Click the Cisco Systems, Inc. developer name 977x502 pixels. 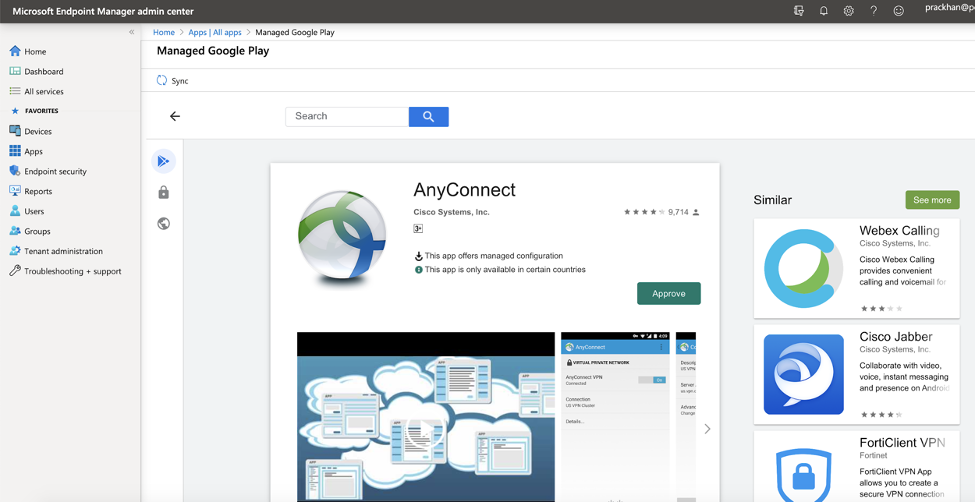point(451,212)
